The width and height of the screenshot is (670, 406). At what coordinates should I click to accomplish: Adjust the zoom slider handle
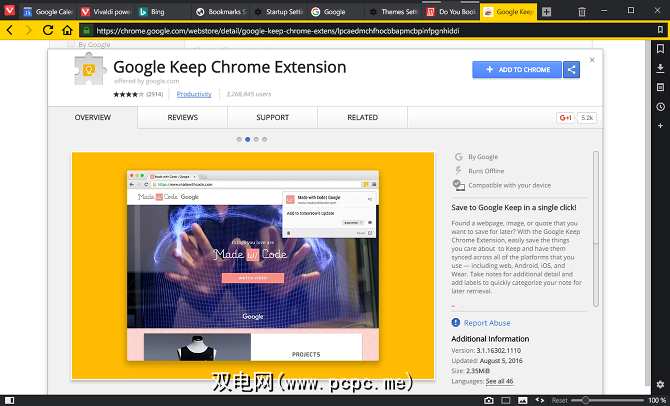click(x=586, y=400)
